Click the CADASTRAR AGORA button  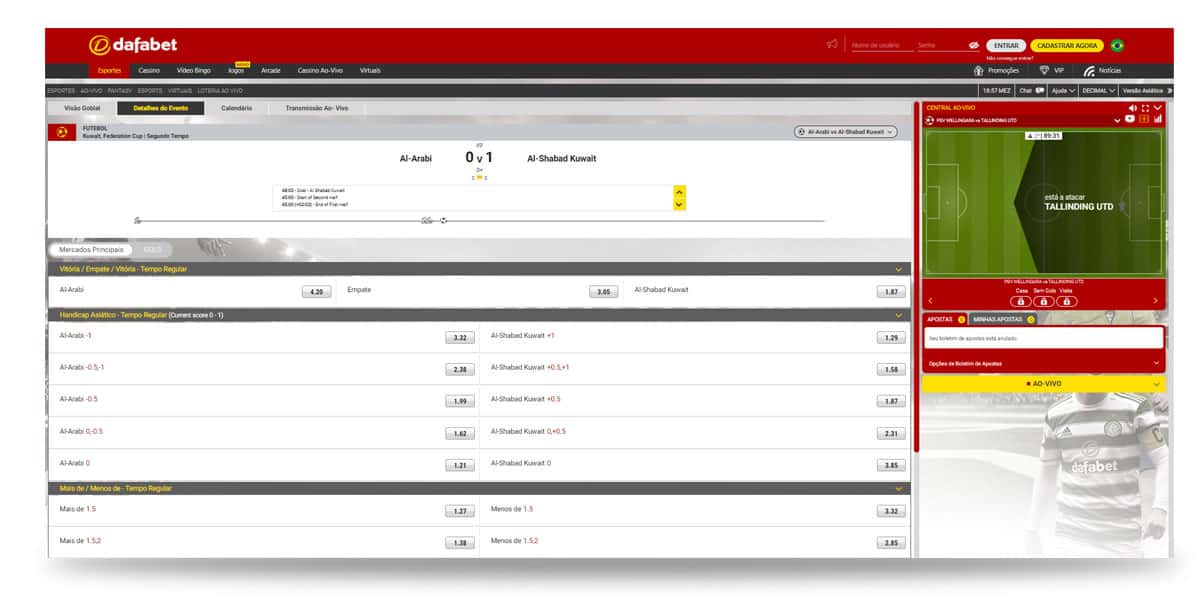pos(1067,46)
